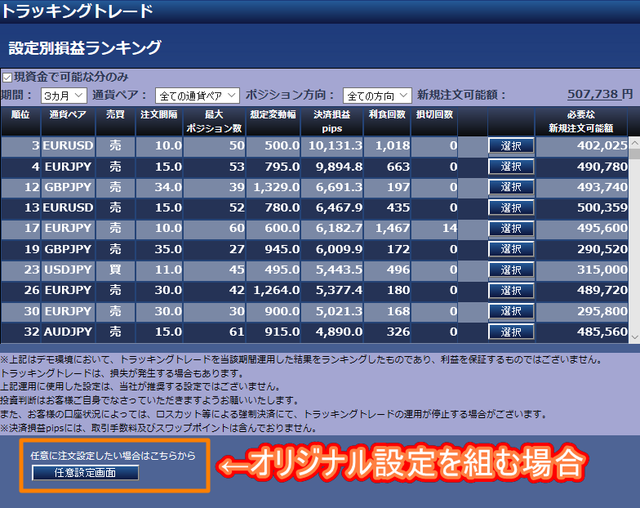
Task: Click the 485,560 required amount cell
Action: point(582,332)
